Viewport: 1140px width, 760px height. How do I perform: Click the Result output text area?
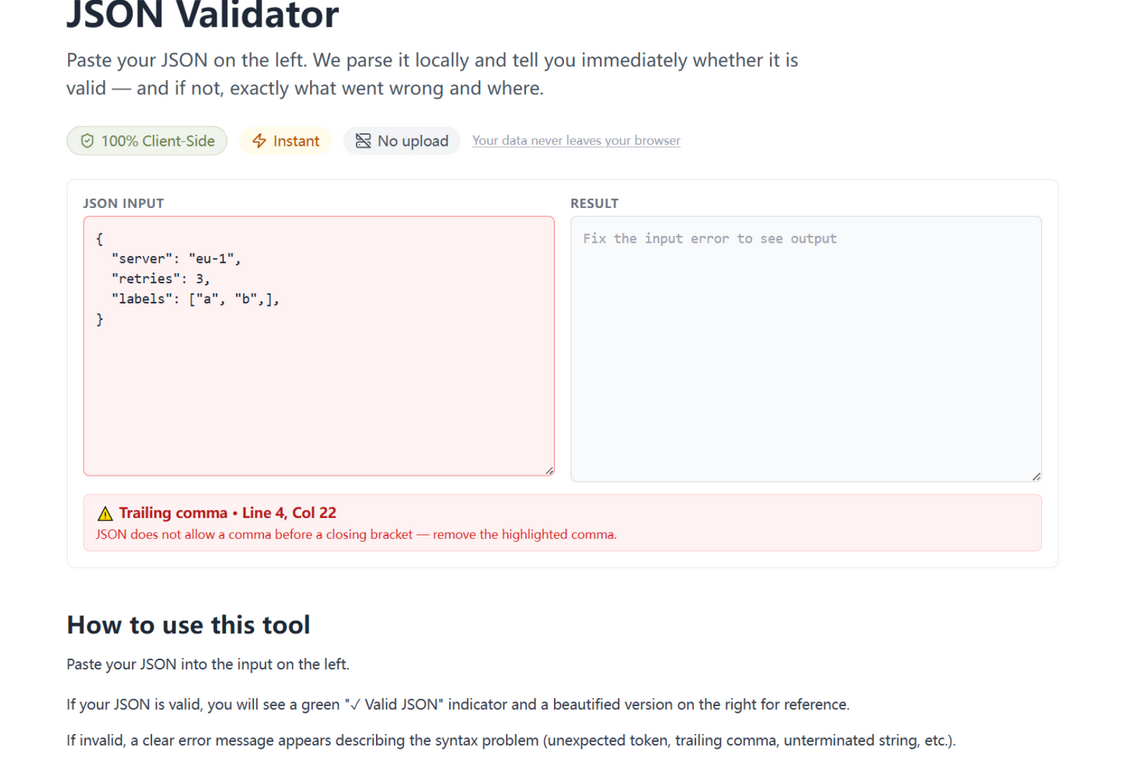(x=806, y=349)
